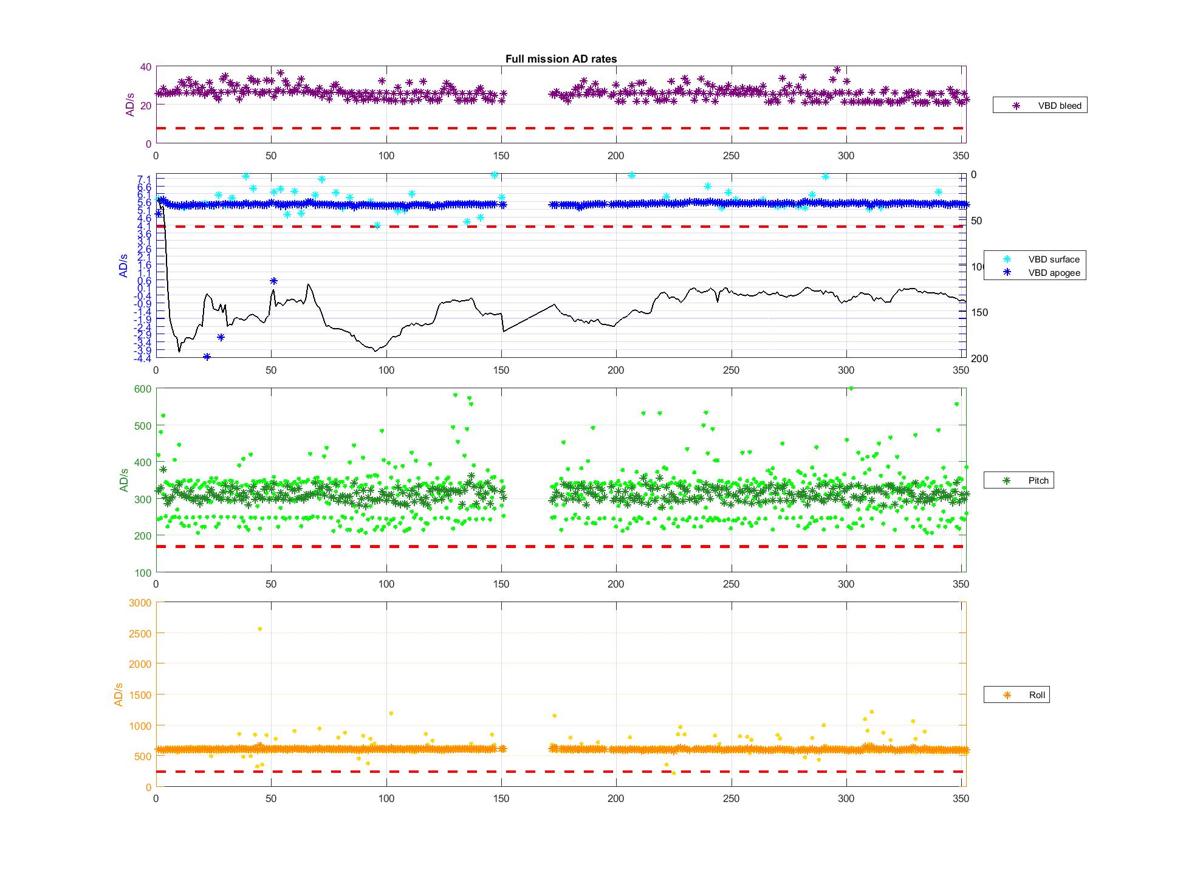Click the Roll outlier point near 2500
Screen dimensions: 1200x885
click(260, 629)
